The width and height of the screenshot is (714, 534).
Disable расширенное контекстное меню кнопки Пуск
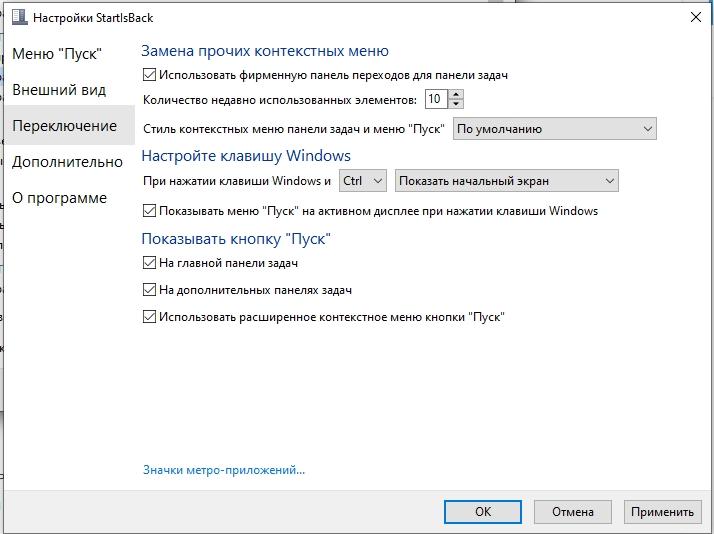(149, 316)
